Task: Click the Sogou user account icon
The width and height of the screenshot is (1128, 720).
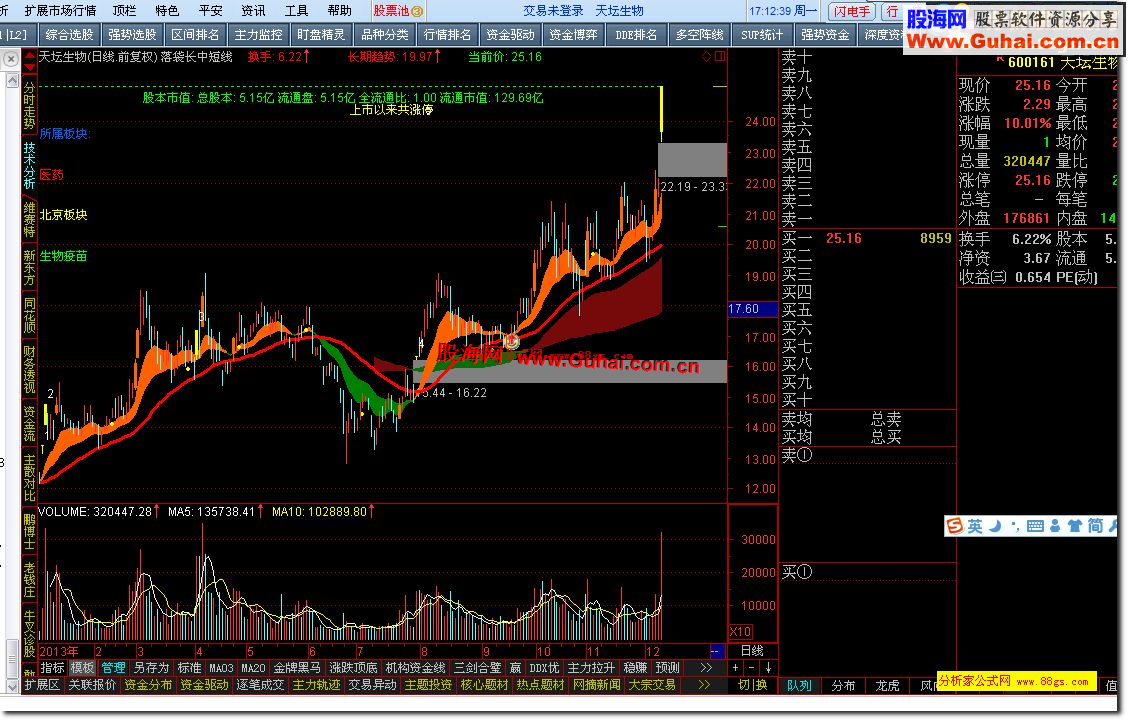Action: pos(1055,526)
